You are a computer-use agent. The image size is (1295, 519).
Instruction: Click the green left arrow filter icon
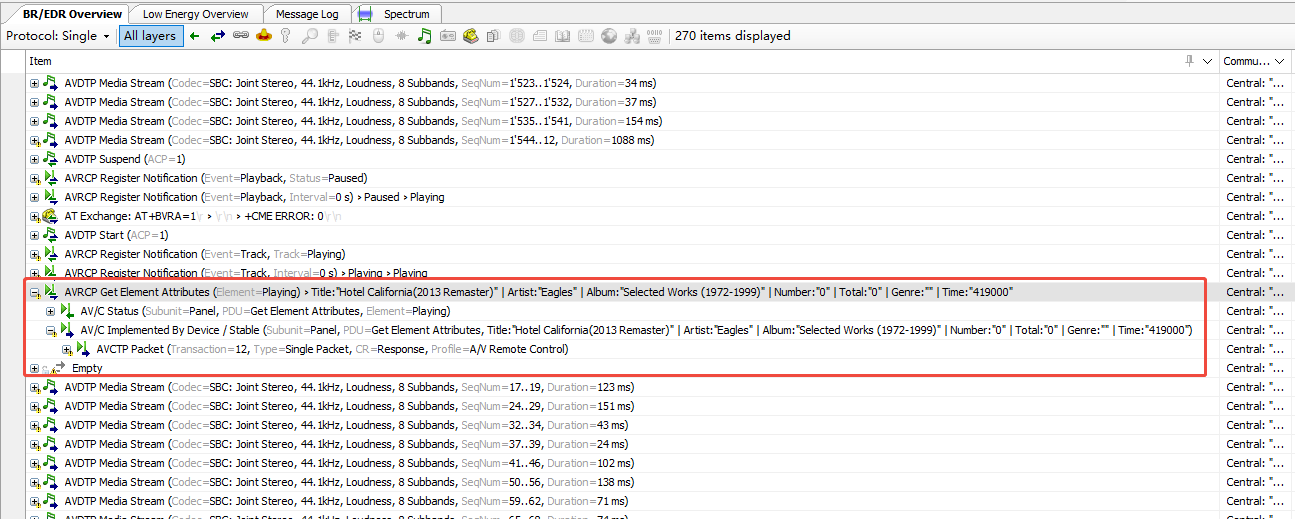195,36
